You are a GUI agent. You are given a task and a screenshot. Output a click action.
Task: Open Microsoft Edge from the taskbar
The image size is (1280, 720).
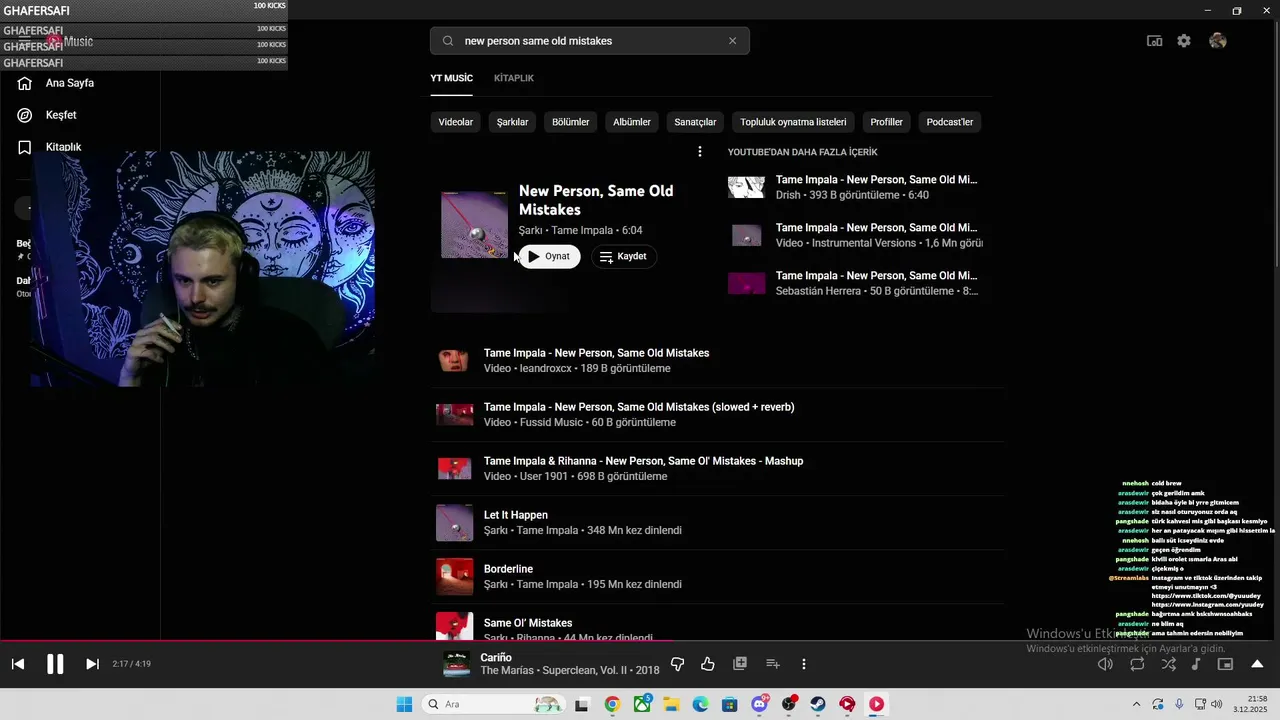[701, 704]
